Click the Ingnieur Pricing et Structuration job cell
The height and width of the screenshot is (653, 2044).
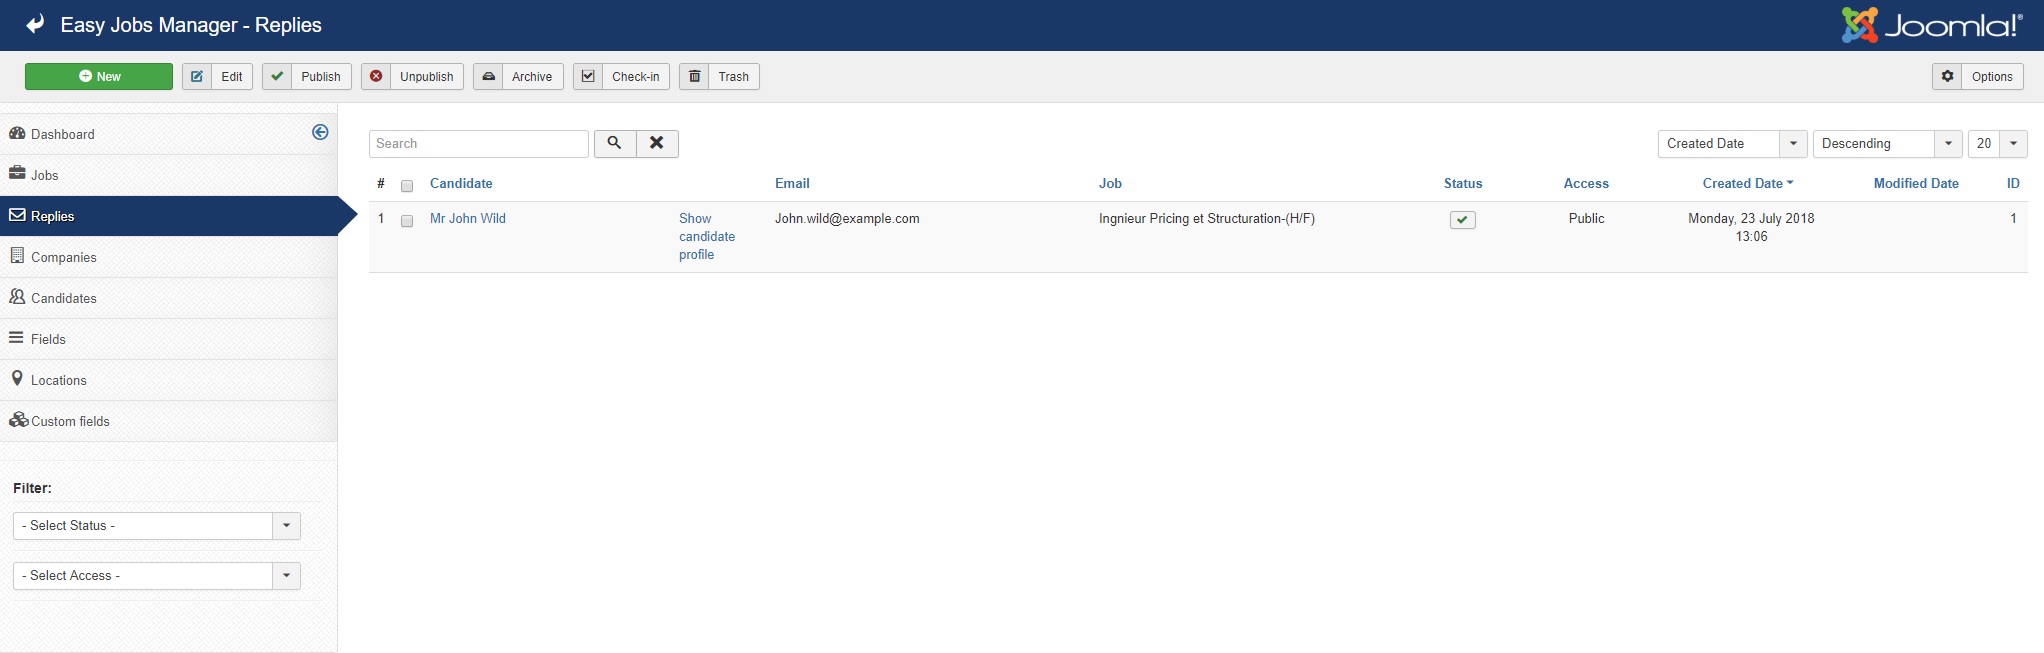point(1207,218)
